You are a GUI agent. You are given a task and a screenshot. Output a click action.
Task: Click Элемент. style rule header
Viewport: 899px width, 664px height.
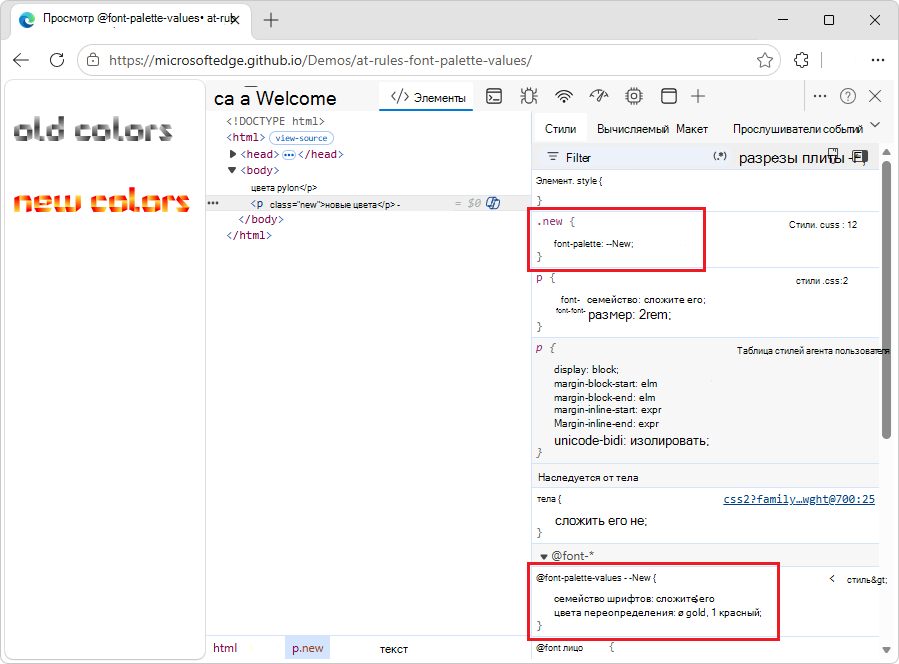569,181
